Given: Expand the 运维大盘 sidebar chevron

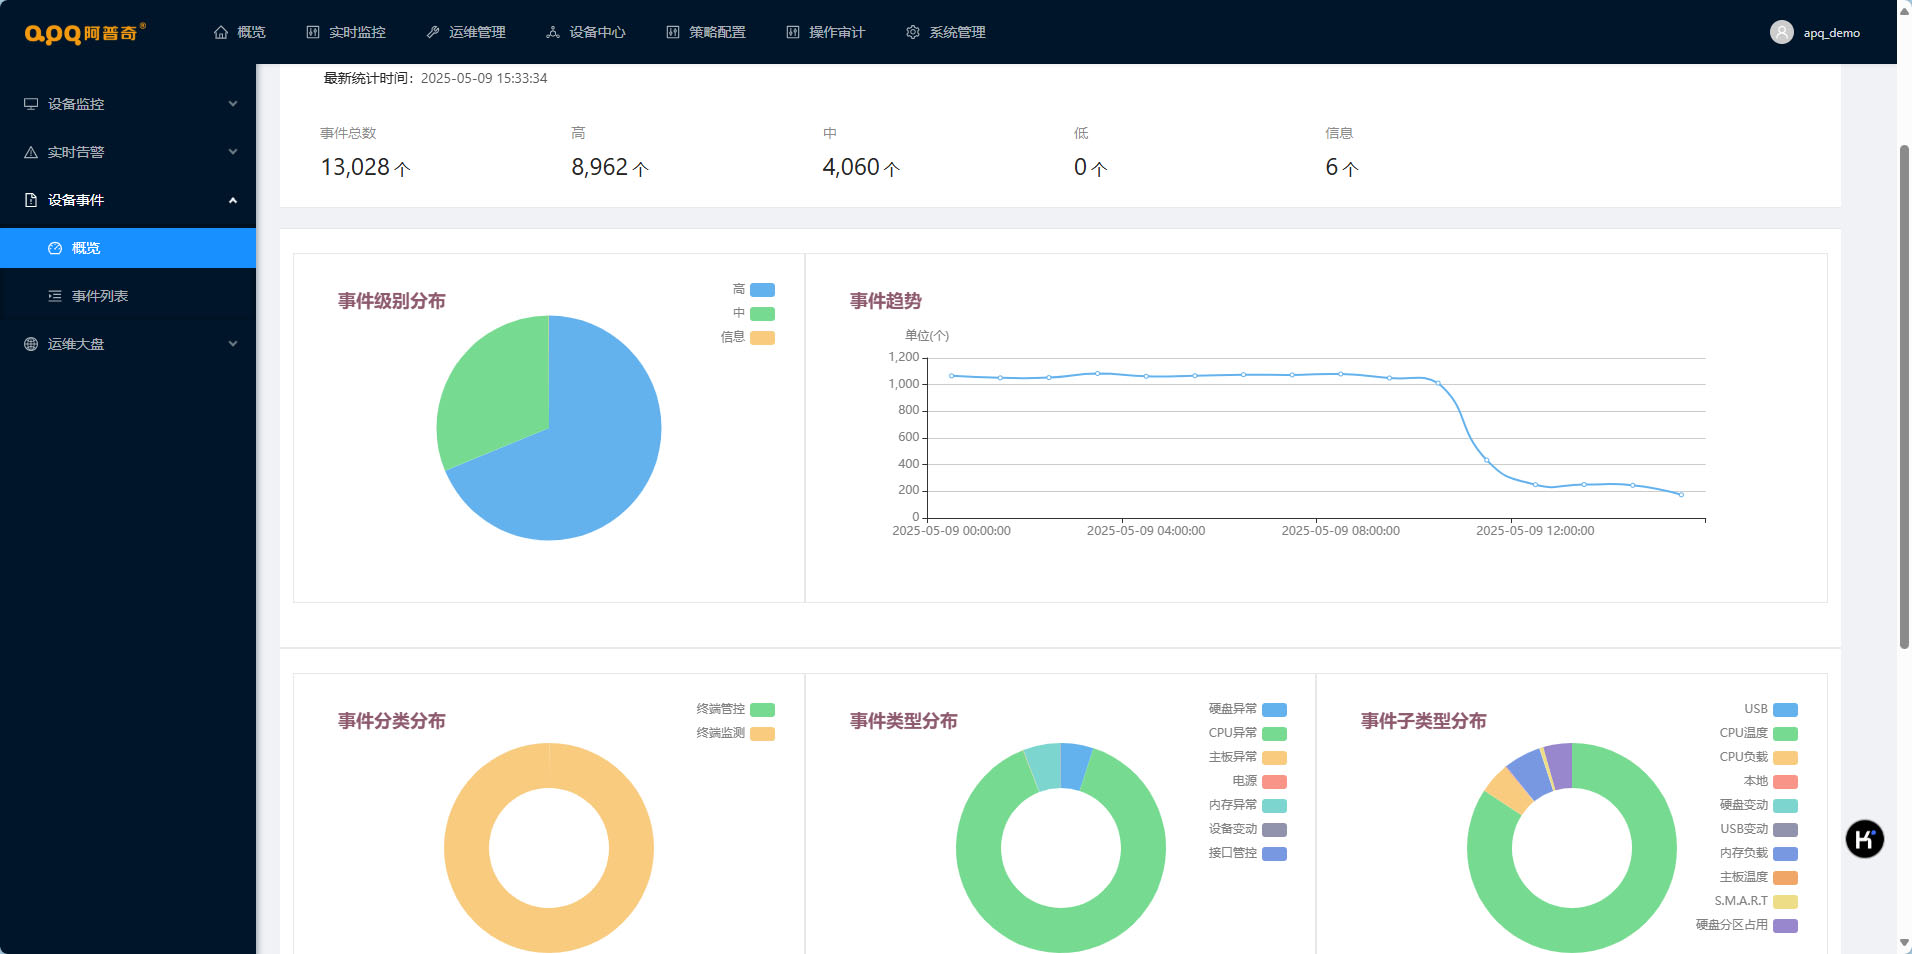Looking at the screenshot, I should click(233, 344).
